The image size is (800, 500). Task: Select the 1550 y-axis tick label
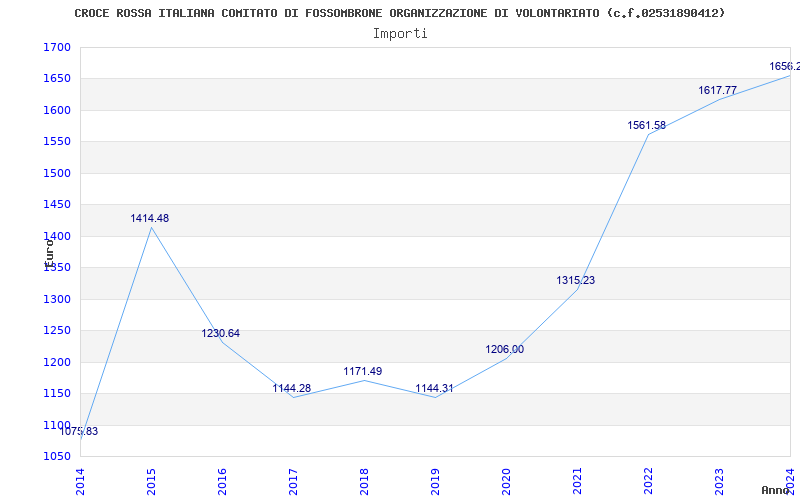pyautogui.click(x=57, y=142)
